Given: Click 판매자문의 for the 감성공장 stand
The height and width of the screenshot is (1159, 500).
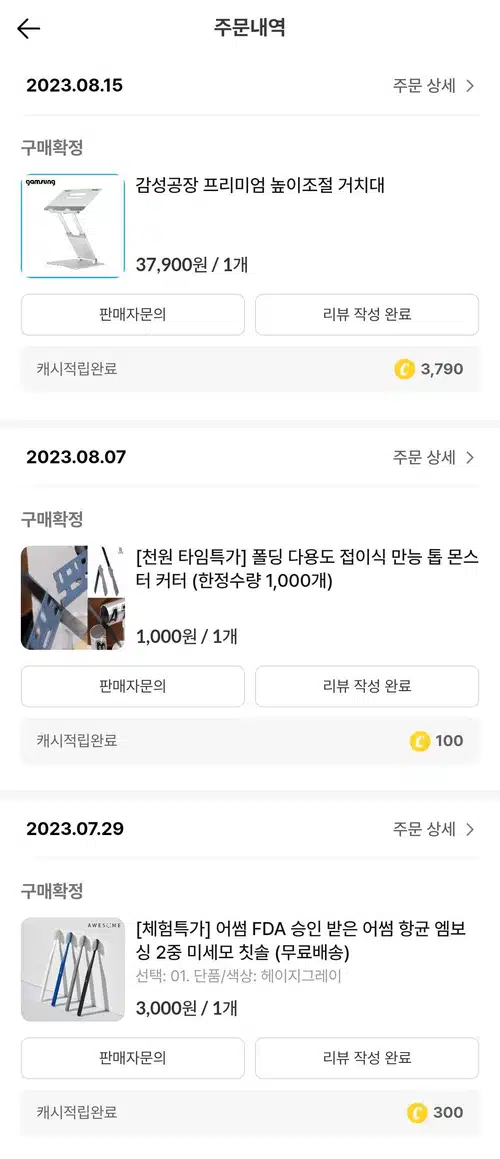Looking at the screenshot, I should click(x=132, y=314).
